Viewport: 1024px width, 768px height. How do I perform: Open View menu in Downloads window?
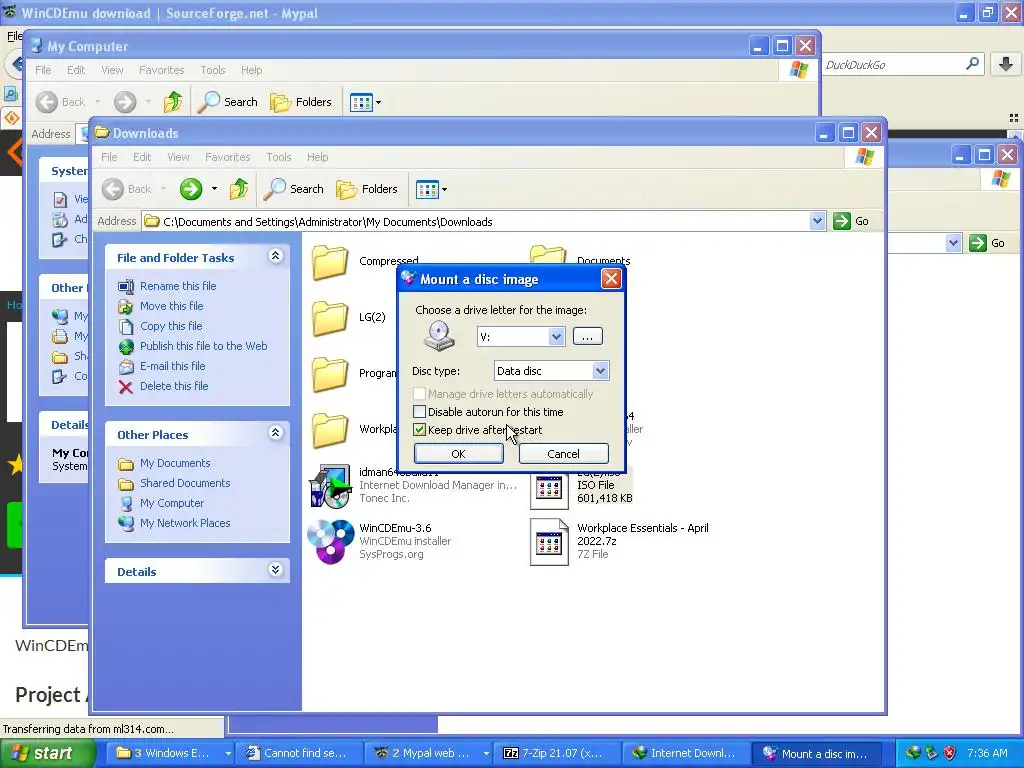click(178, 157)
